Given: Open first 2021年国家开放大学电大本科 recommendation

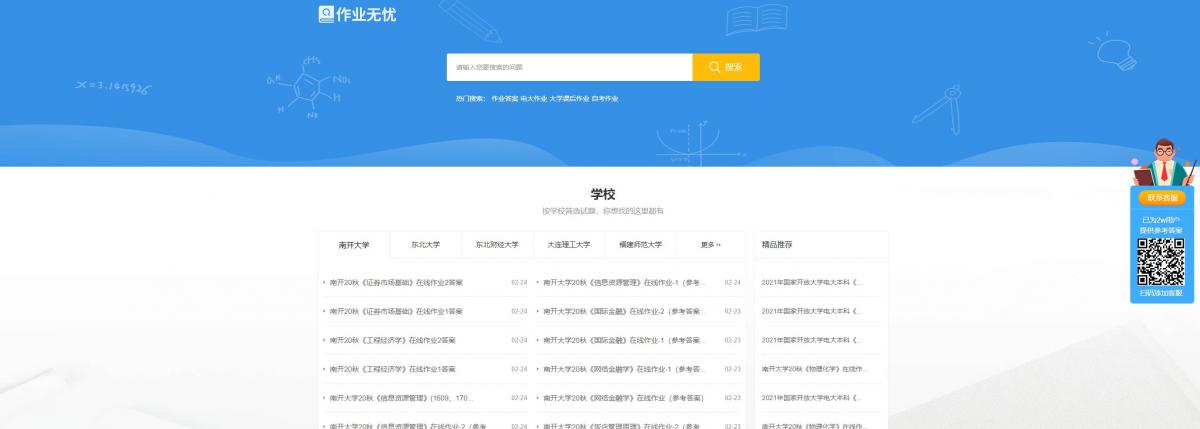Looking at the screenshot, I should click(x=811, y=283).
